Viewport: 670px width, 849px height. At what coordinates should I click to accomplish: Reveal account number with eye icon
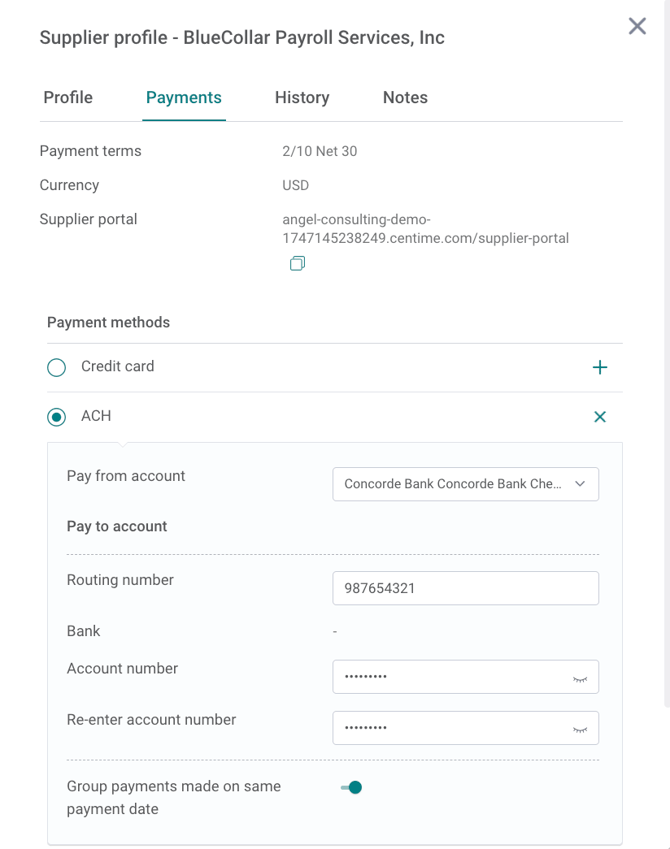pyautogui.click(x=580, y=679)
